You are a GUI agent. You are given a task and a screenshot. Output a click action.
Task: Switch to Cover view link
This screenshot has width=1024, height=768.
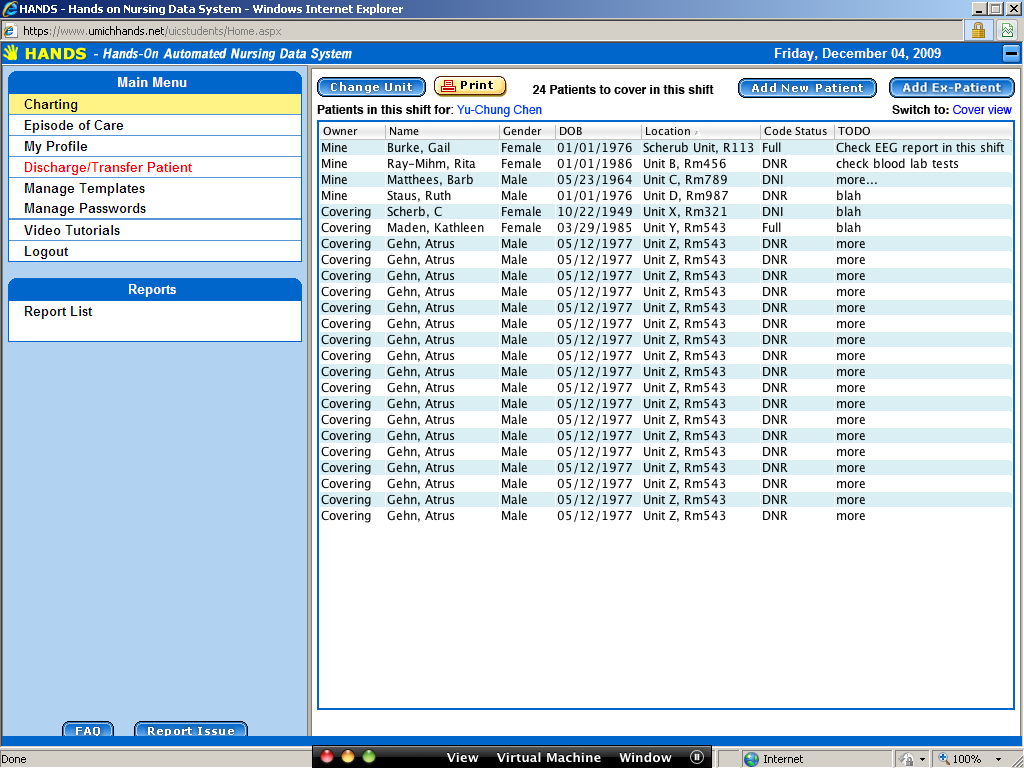coord(982,110)
